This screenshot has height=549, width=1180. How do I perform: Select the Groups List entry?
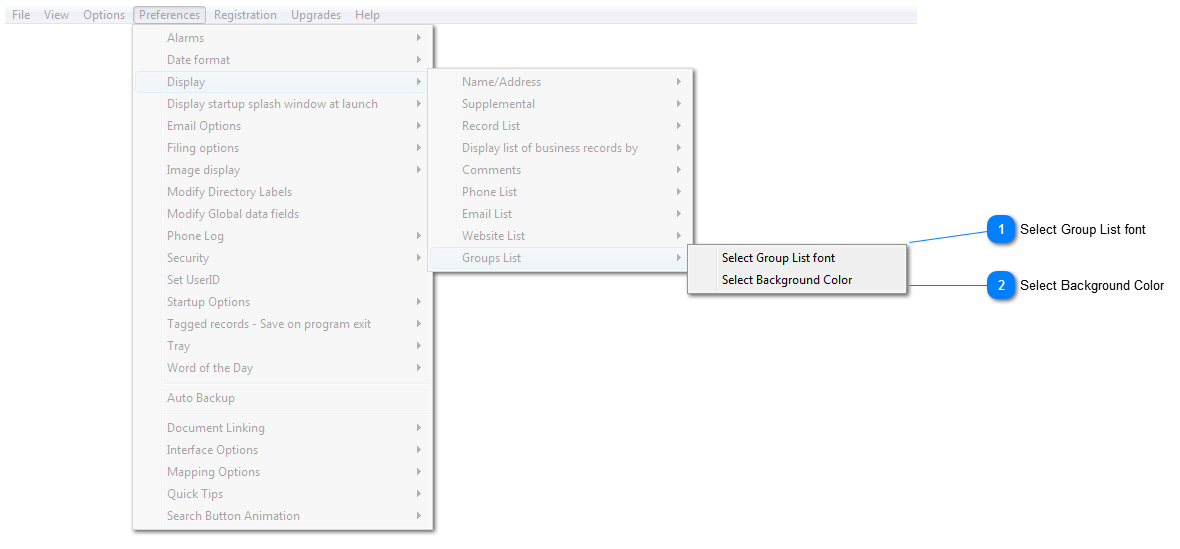(561, 258)
